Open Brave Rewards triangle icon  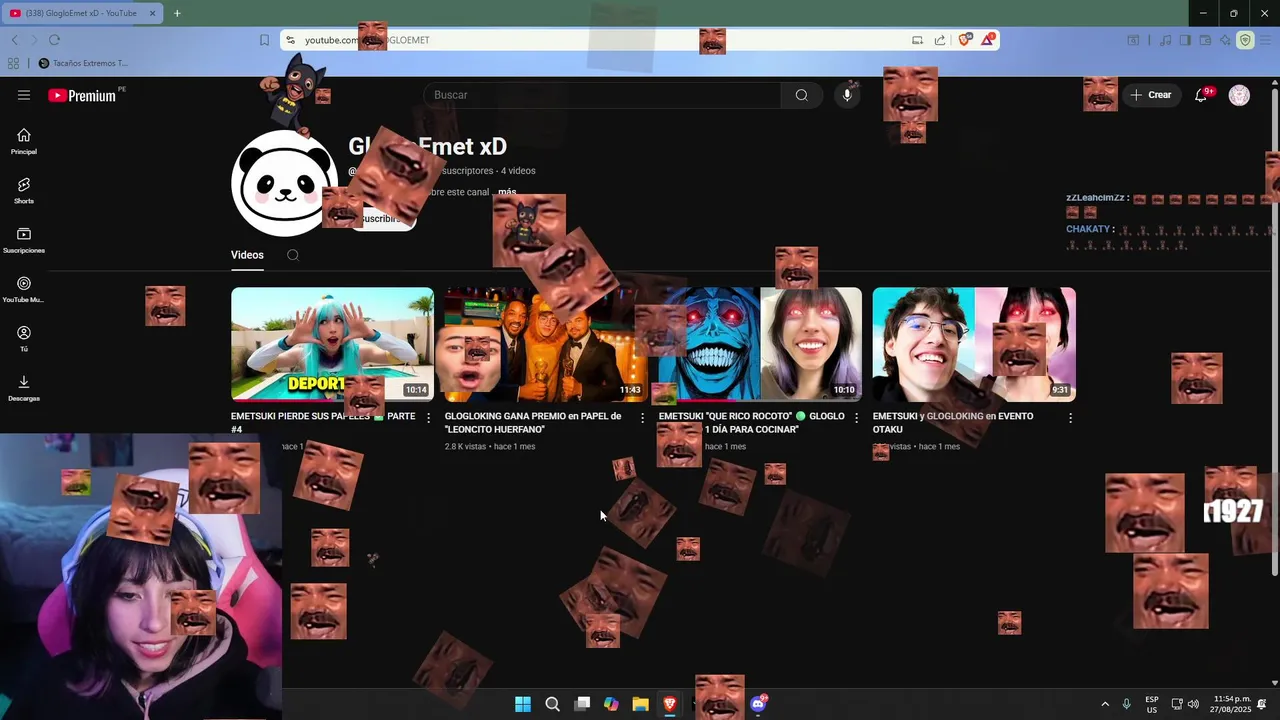[x=988, y=40]
